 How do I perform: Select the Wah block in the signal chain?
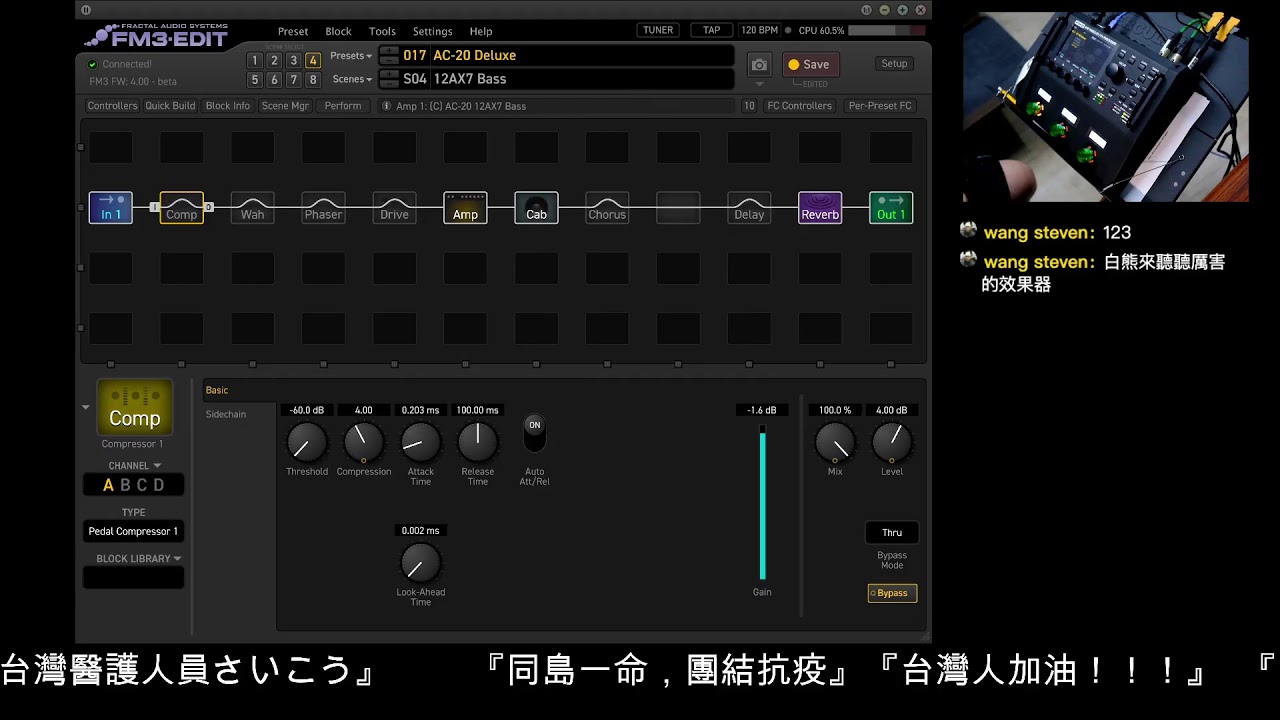pos(252,208)
